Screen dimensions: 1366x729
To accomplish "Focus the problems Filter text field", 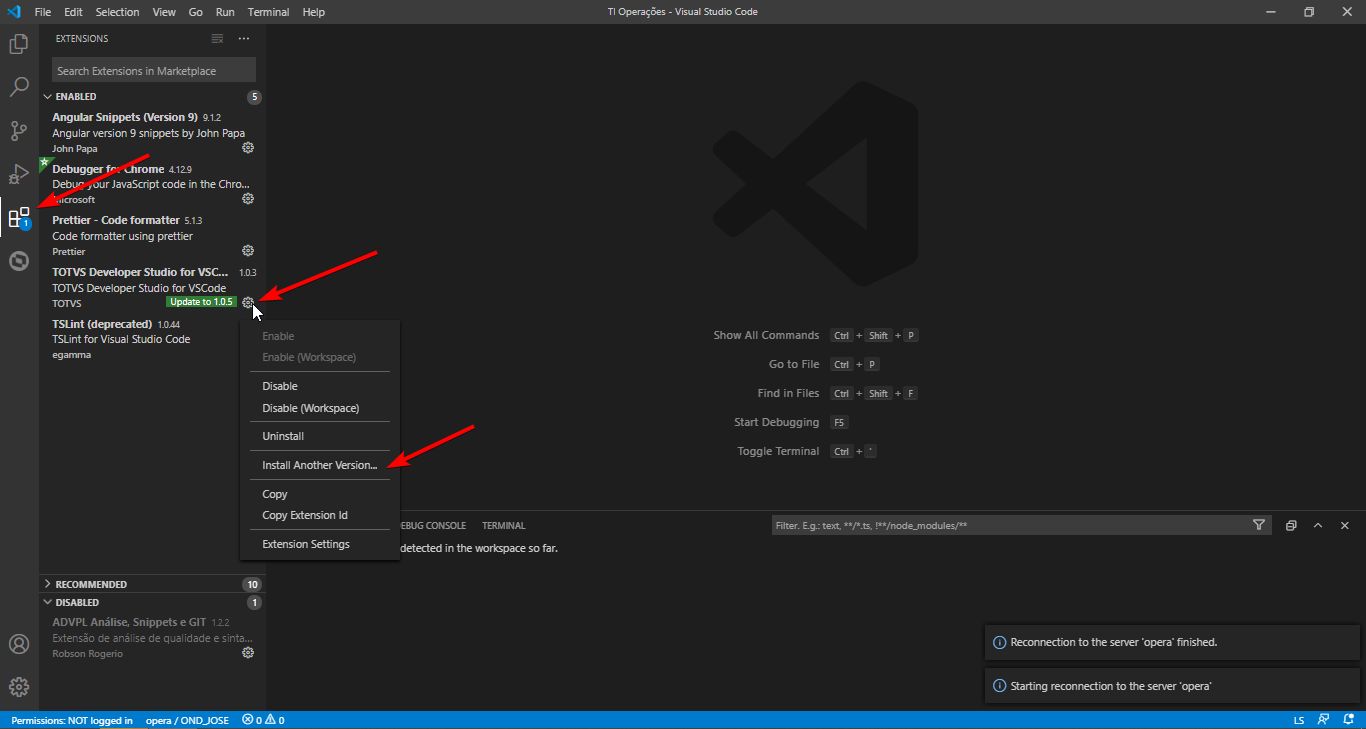I will pyautogui.click(x=1010, y=525).
